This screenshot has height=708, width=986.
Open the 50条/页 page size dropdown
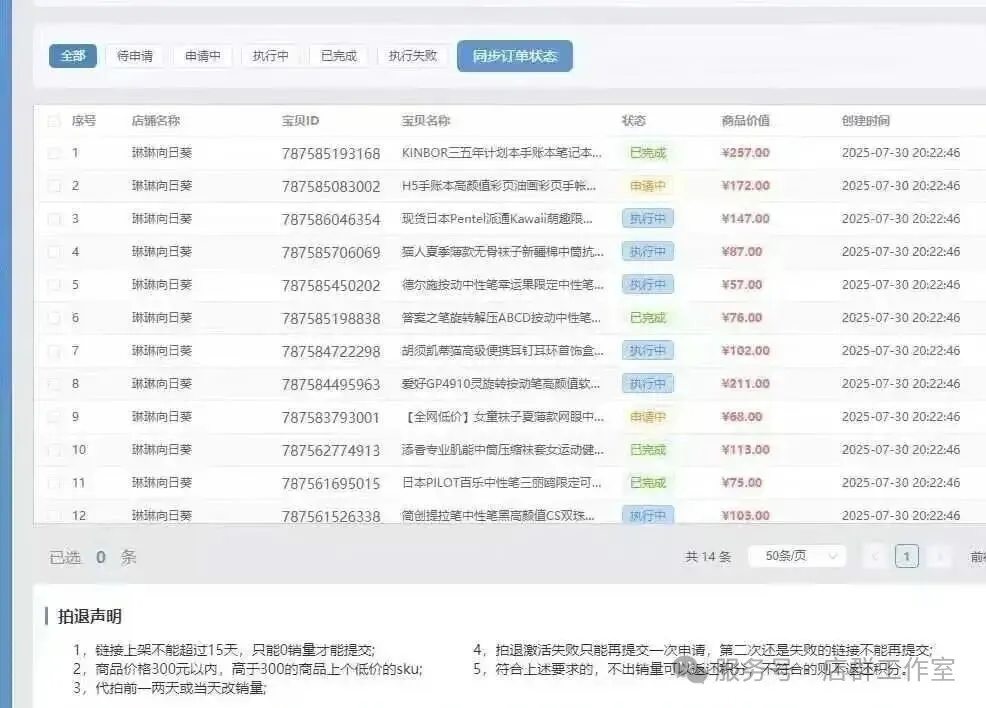pos(796,556)
